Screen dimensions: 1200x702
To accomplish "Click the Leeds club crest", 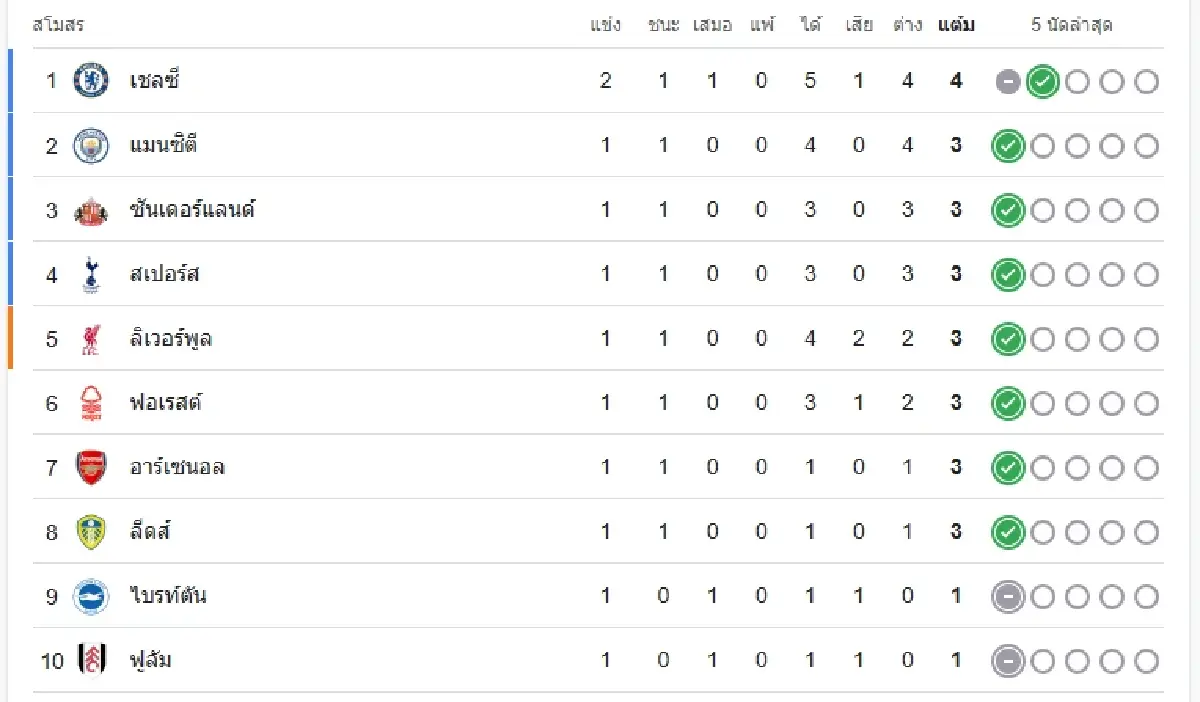I will (91, 532).
